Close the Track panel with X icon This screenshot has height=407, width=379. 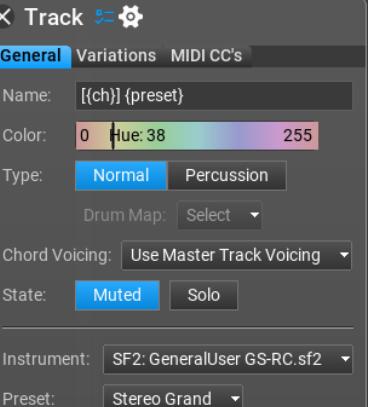[x=5, y=17]
